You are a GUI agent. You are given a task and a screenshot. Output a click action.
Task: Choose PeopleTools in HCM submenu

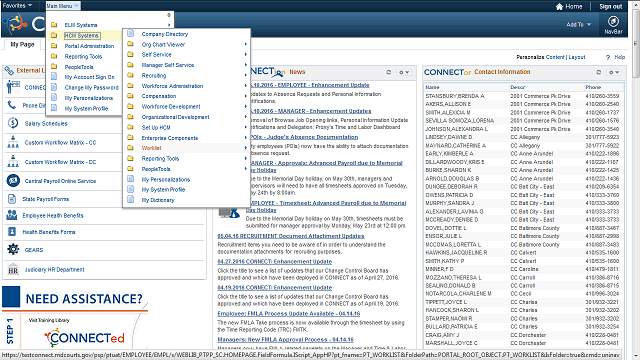[156, 169]
